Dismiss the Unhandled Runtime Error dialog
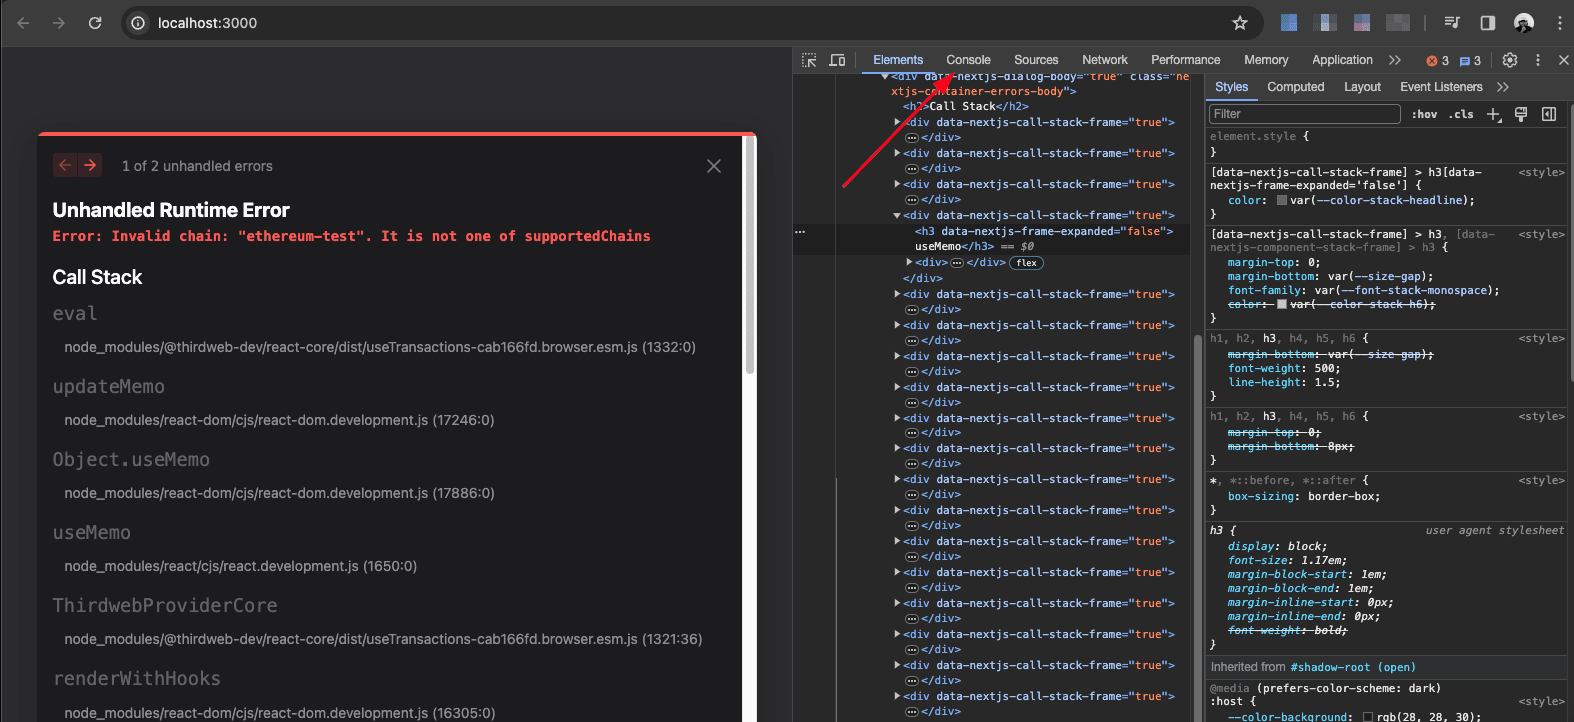Viewport: 1574px width, 722px height. tap(714, 166)
